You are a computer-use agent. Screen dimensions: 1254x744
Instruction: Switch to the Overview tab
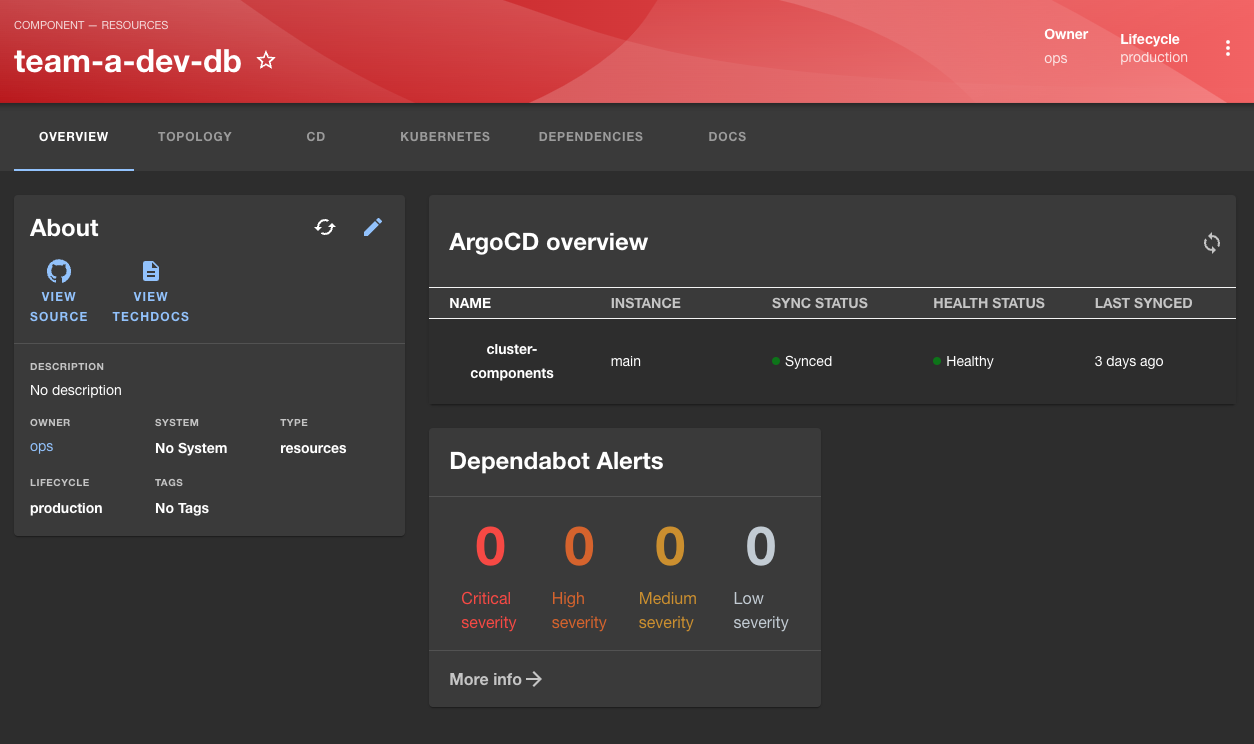point(74,137)
